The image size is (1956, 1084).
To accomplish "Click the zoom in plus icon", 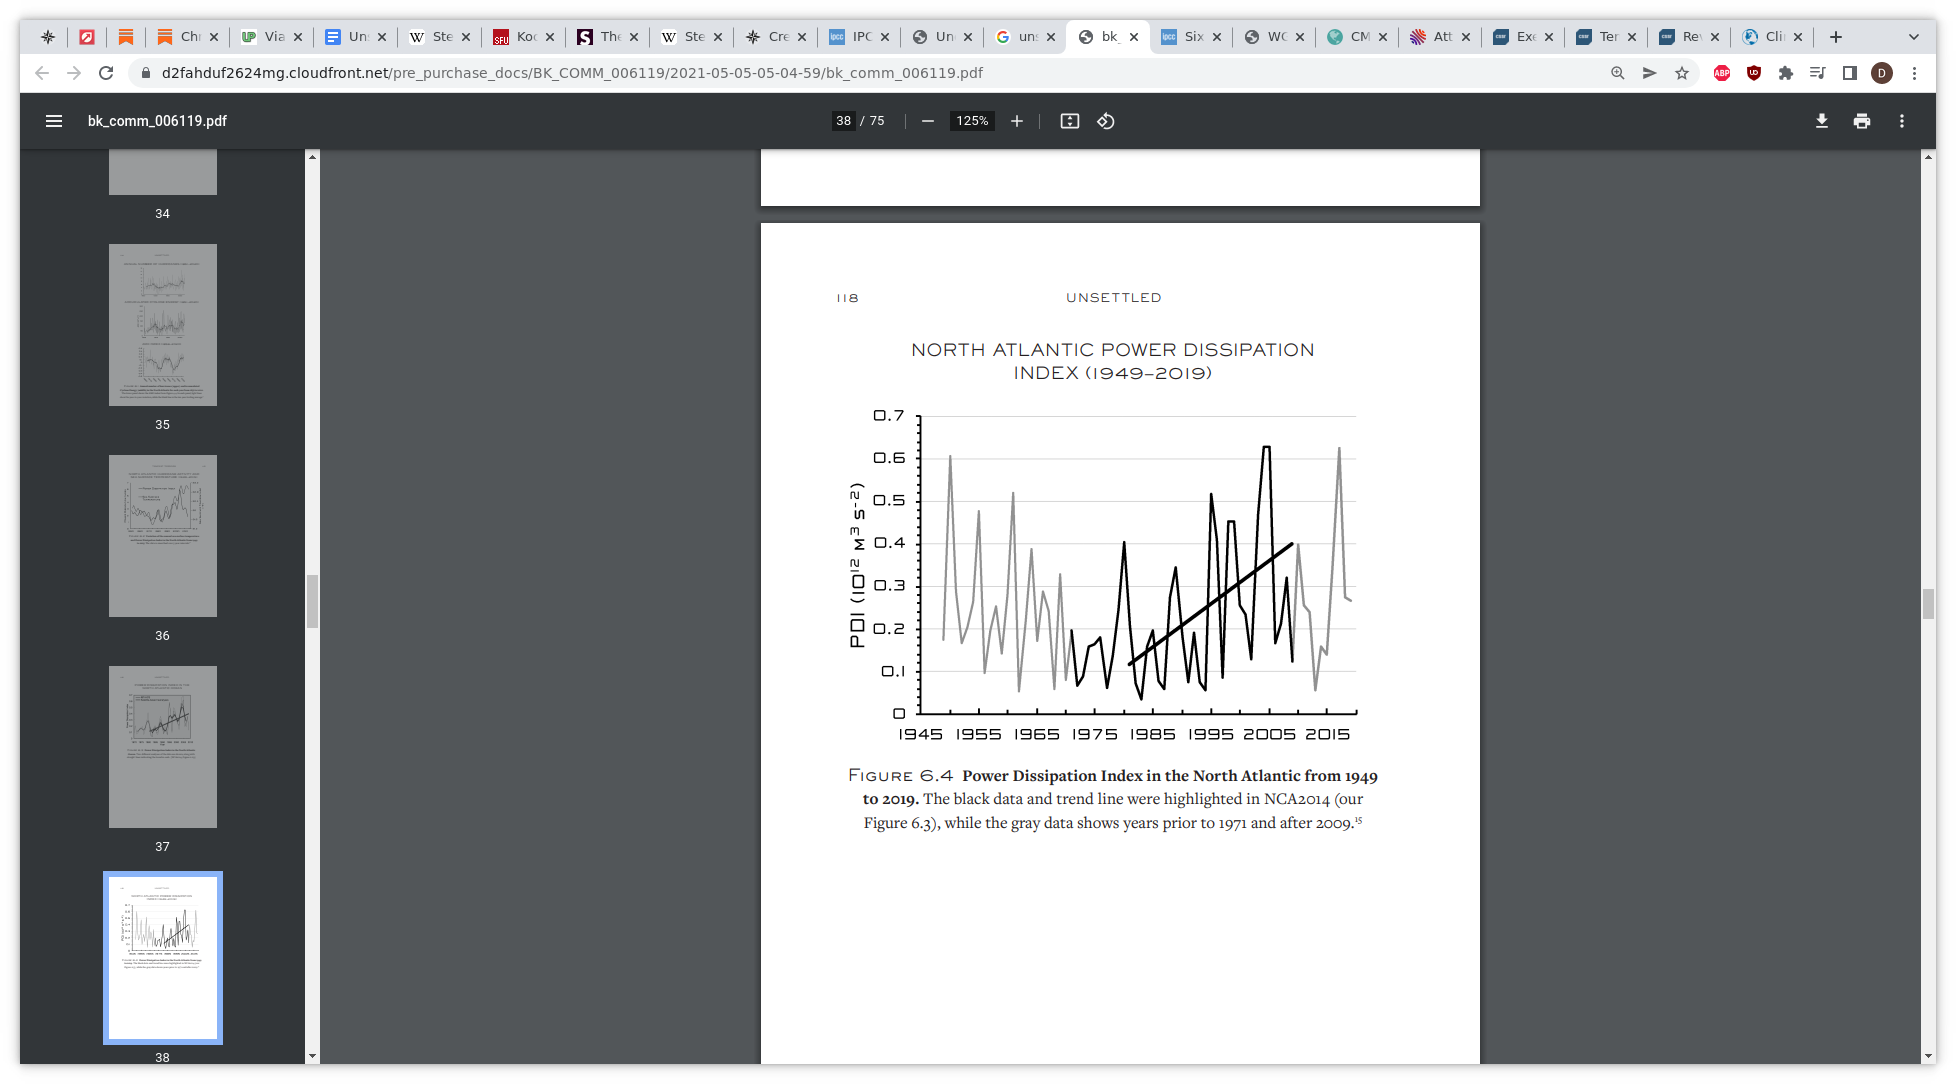I will [1017, 121].
